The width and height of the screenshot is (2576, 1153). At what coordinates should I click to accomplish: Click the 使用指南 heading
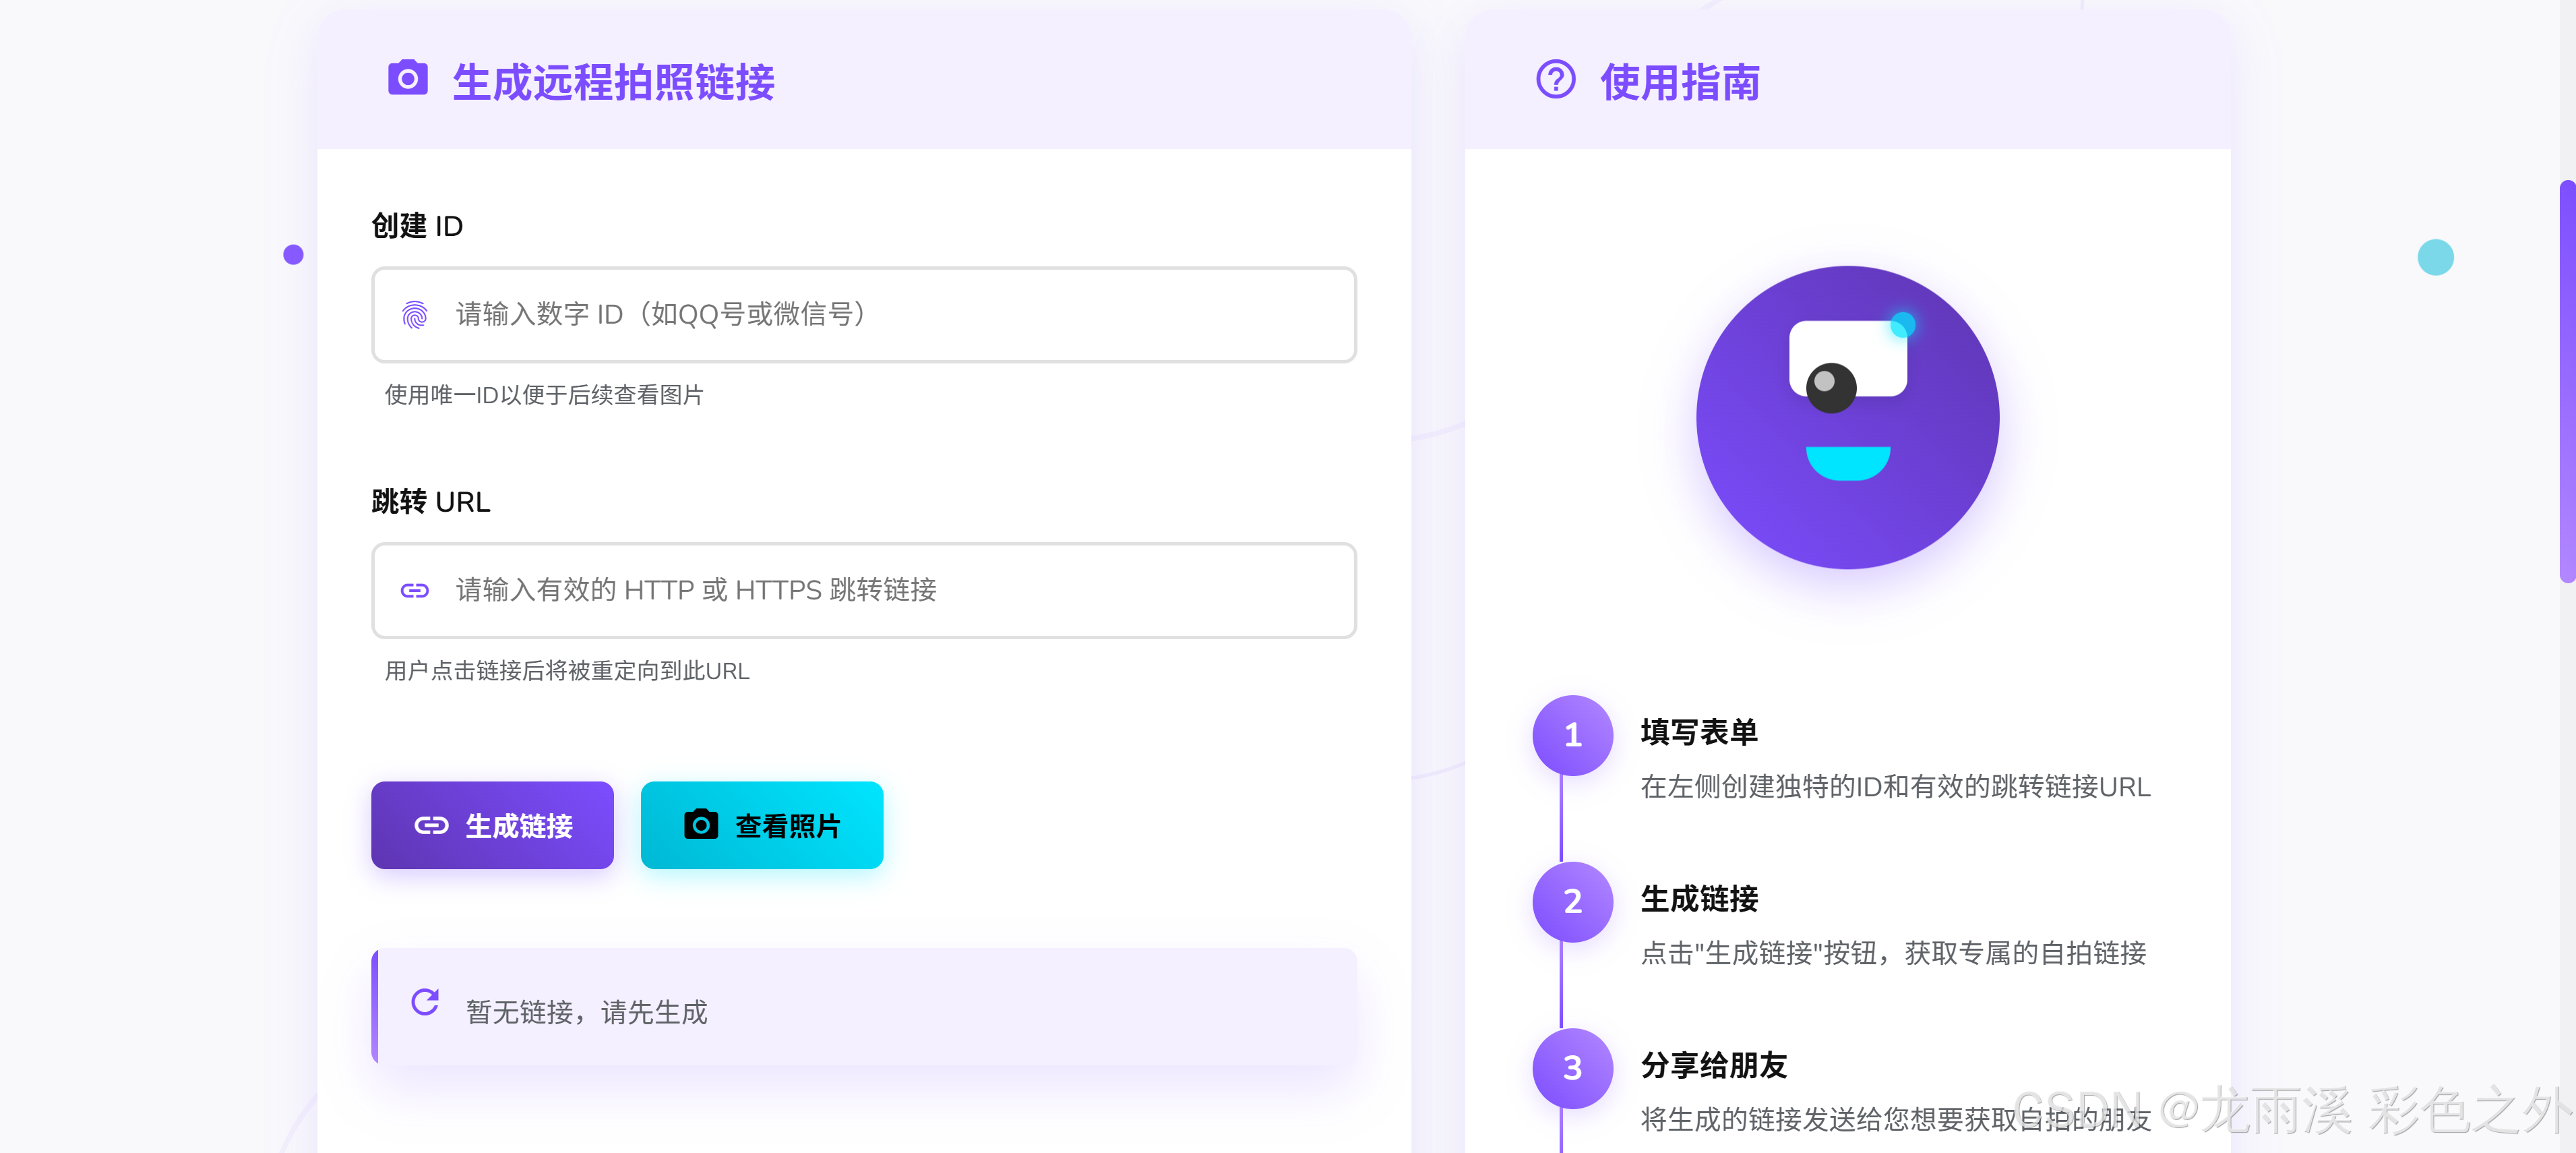tap(1680, 82)
